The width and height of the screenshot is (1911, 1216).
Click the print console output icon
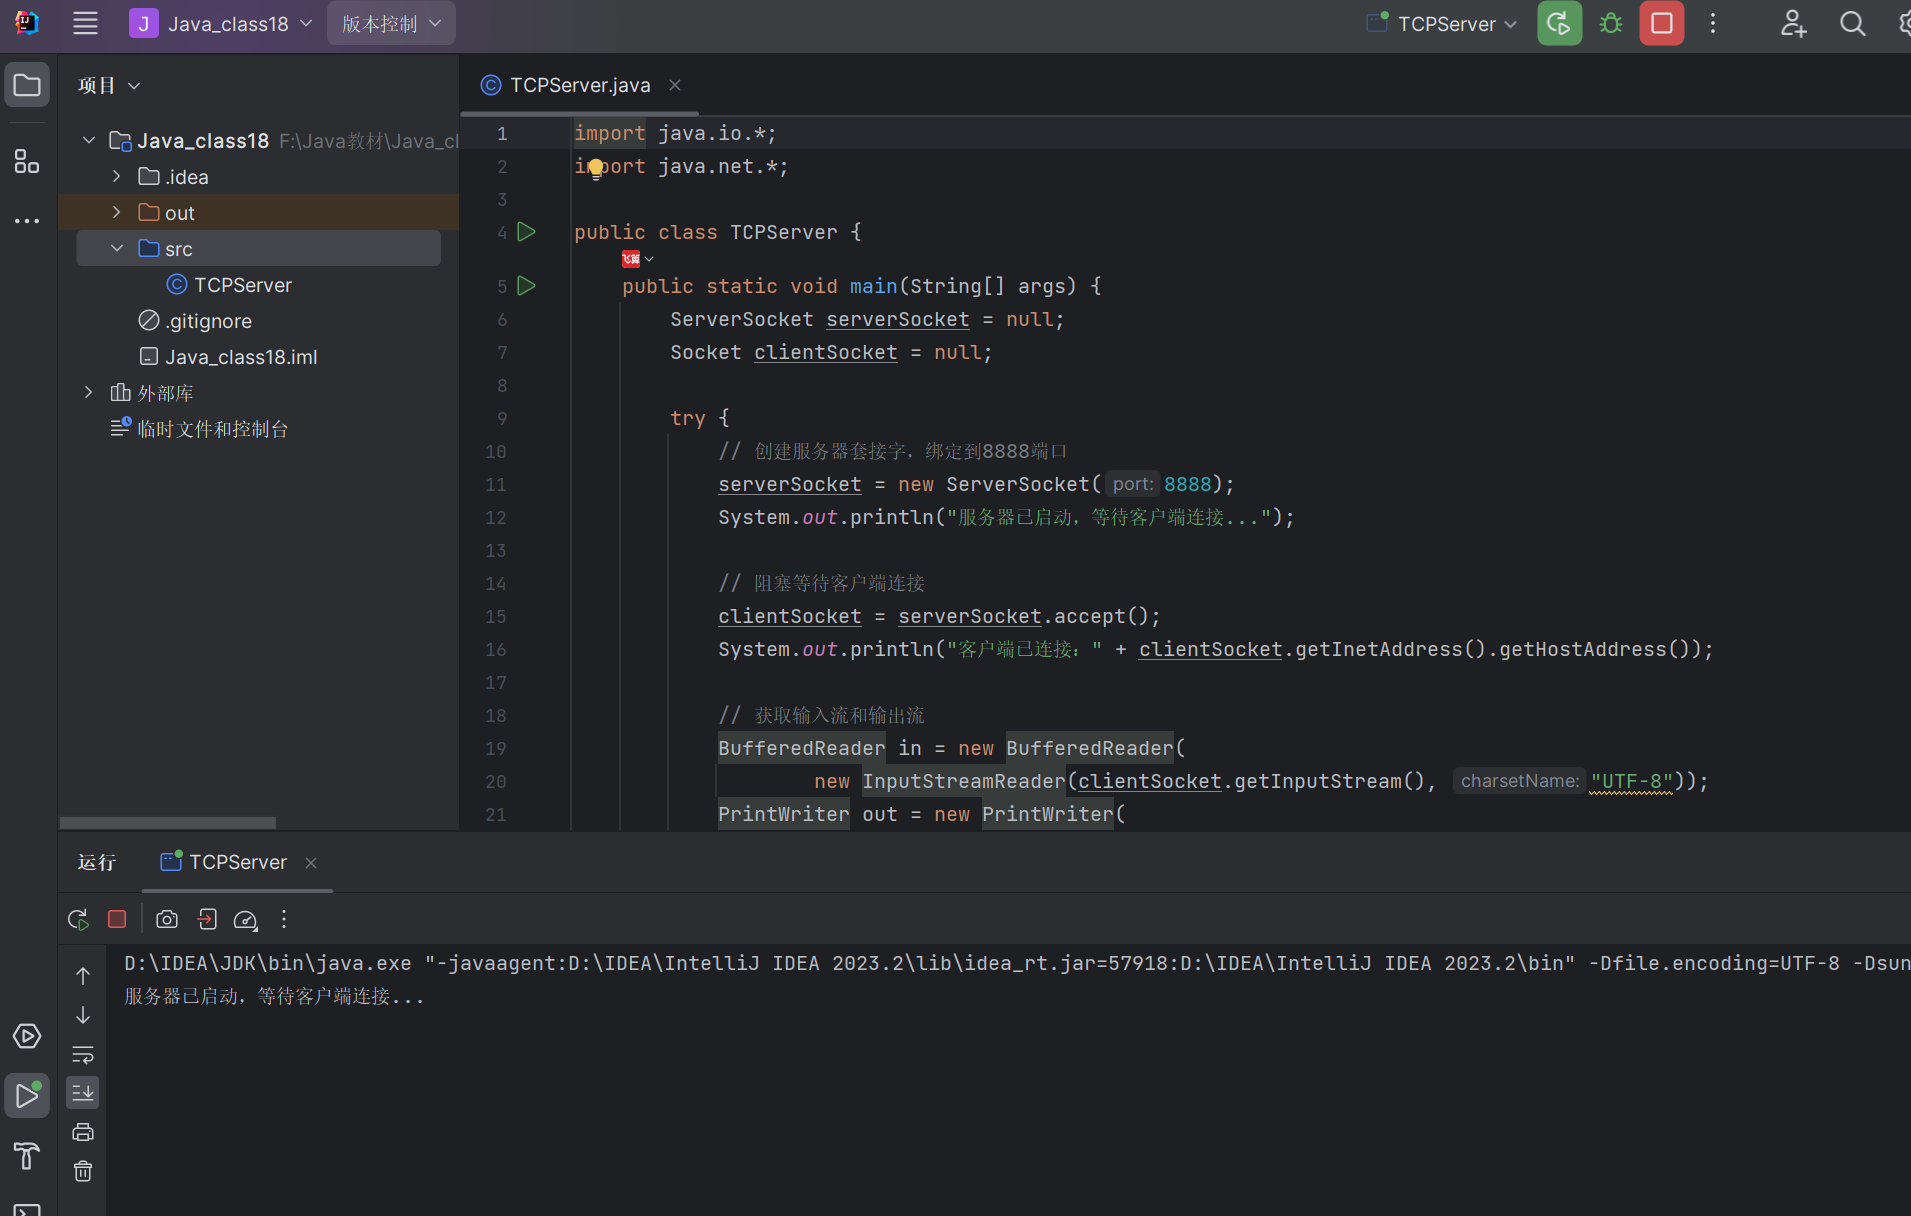[83, 1132]
